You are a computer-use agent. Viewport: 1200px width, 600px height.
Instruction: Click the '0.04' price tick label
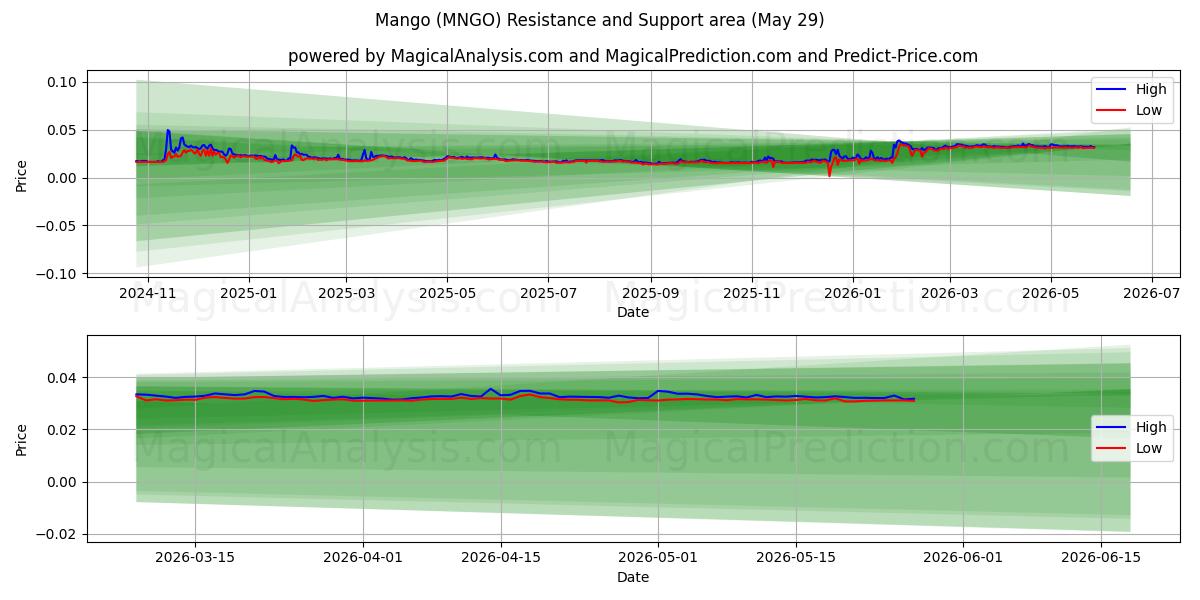(x=63, y=378)
